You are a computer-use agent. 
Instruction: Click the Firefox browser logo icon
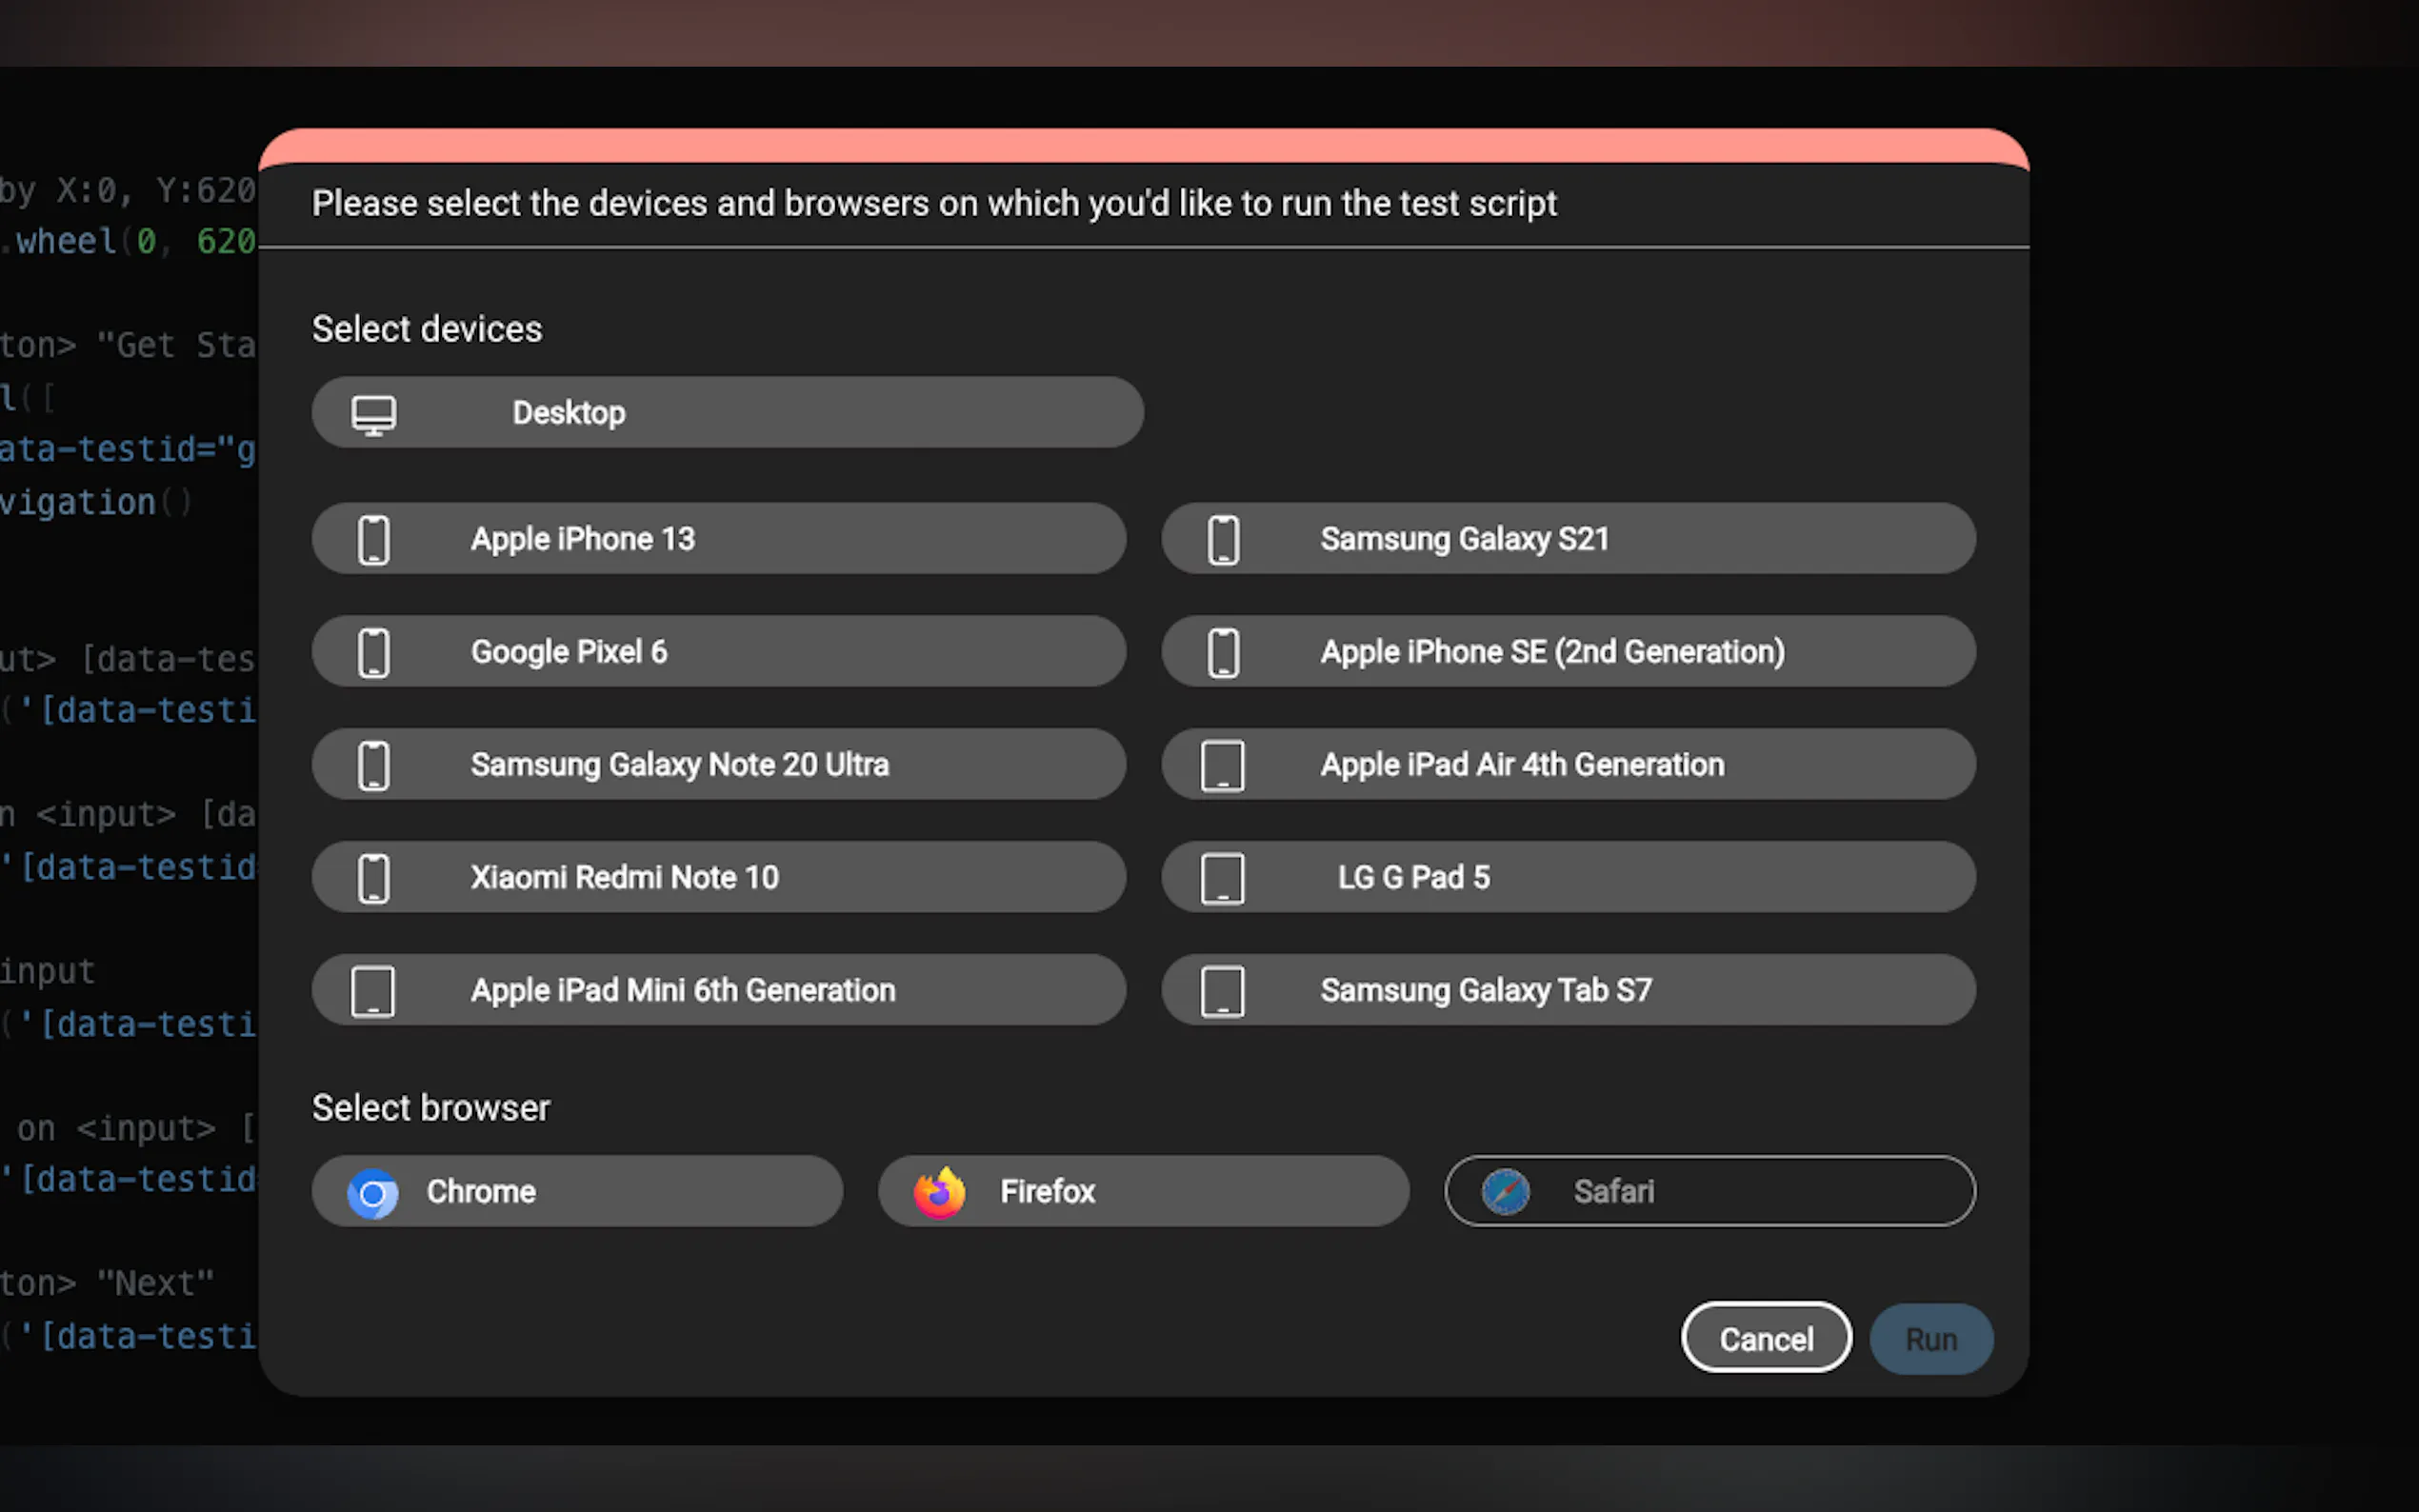[939, 1192]
